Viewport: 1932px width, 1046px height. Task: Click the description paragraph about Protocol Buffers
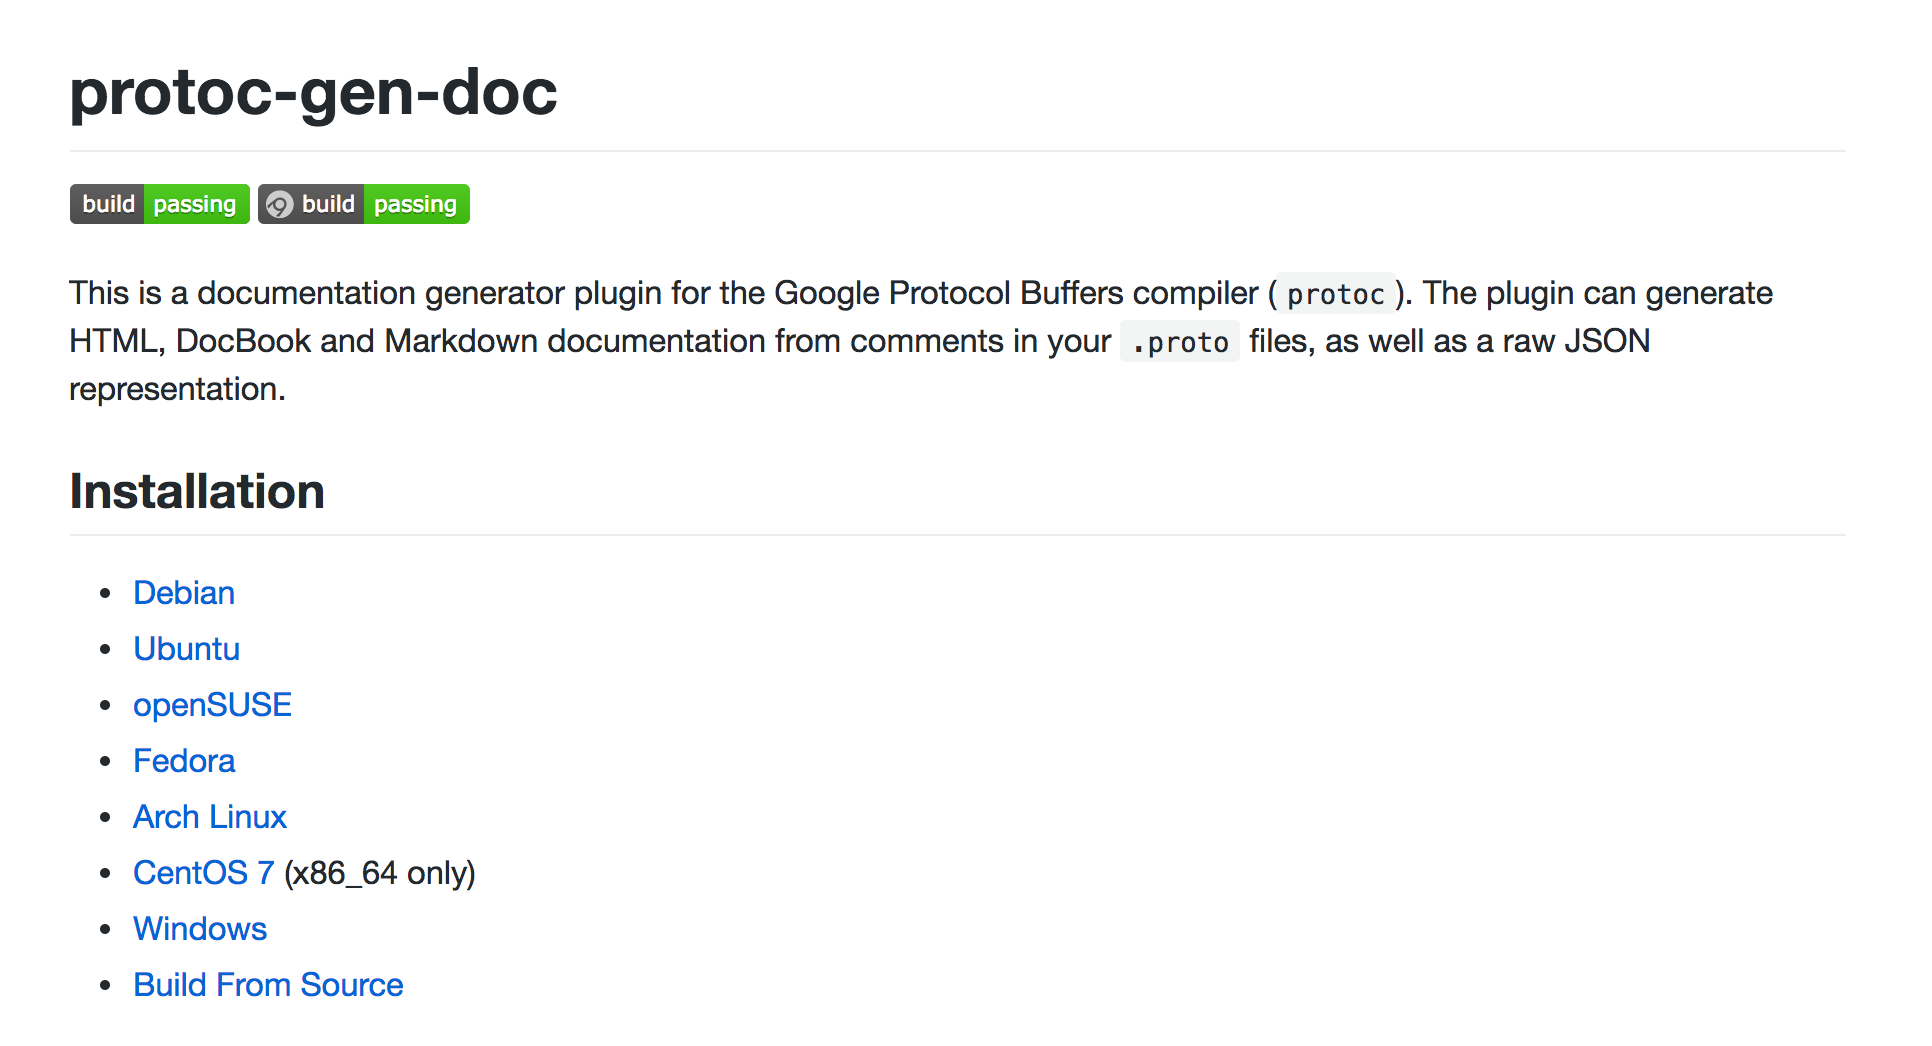tap(920, 341)
